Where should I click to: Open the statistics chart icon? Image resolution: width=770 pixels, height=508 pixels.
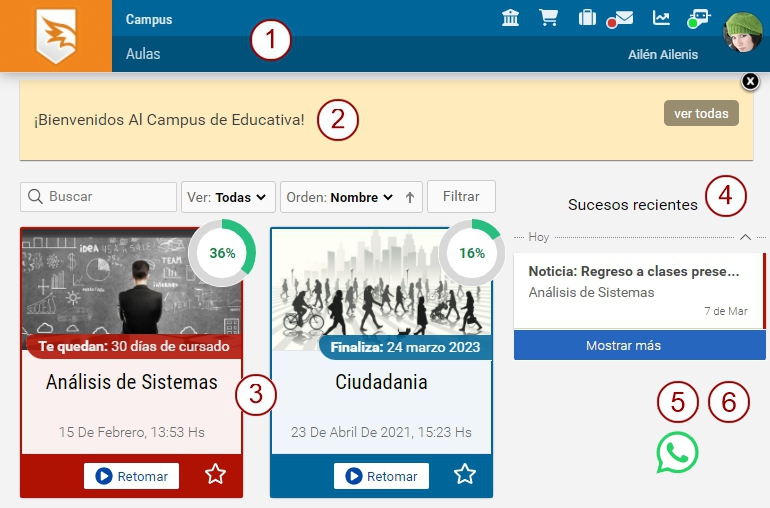[x=661, y=18]
